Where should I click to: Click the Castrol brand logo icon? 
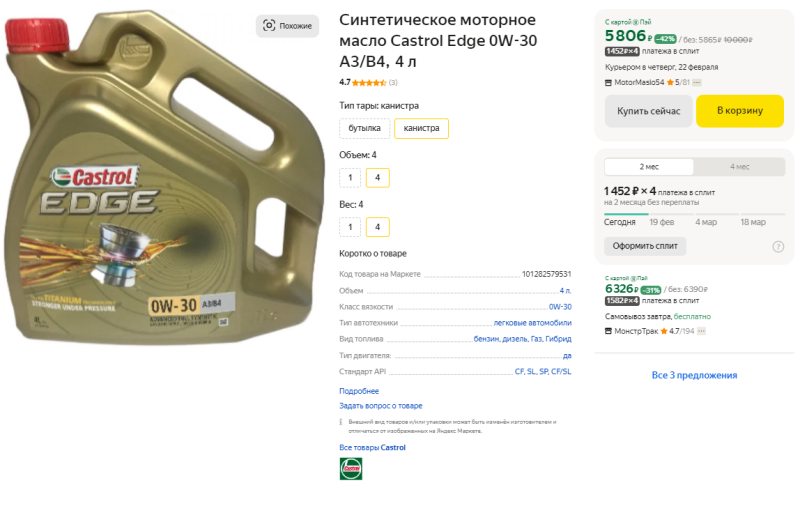351,469
